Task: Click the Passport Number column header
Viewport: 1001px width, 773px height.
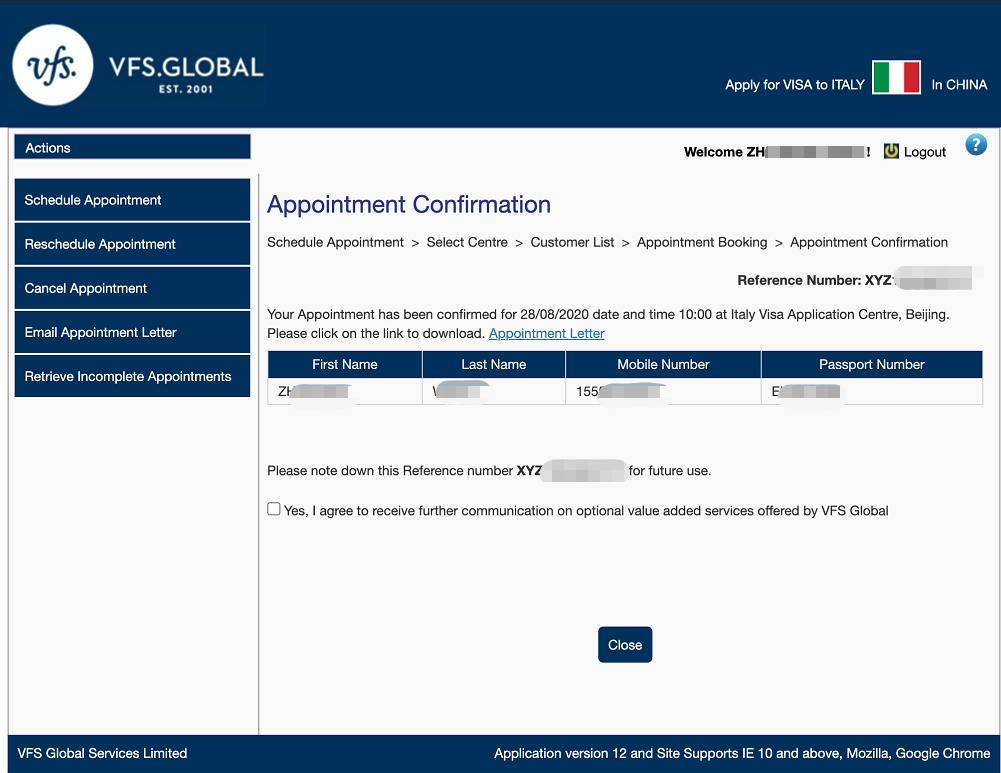Action: click(x=872, y=364)
